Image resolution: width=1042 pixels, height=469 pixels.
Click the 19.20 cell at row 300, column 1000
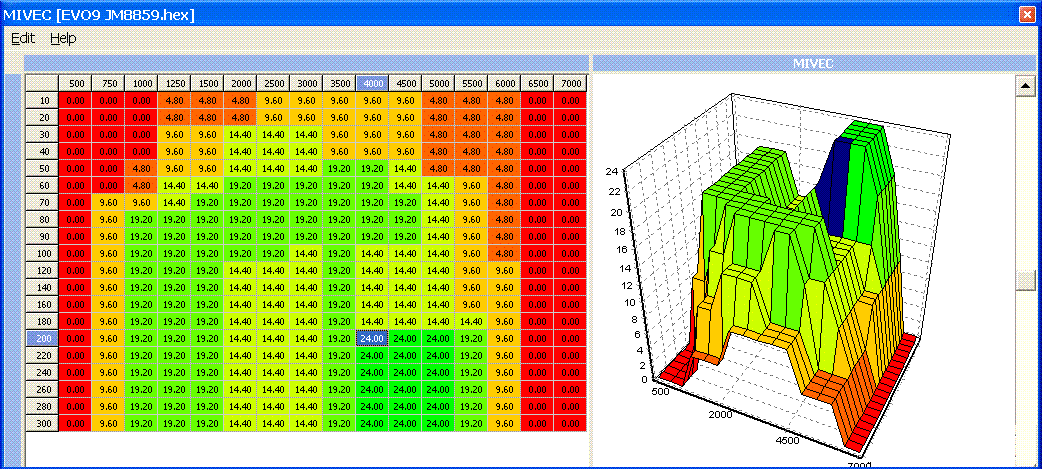click(141, 423)
